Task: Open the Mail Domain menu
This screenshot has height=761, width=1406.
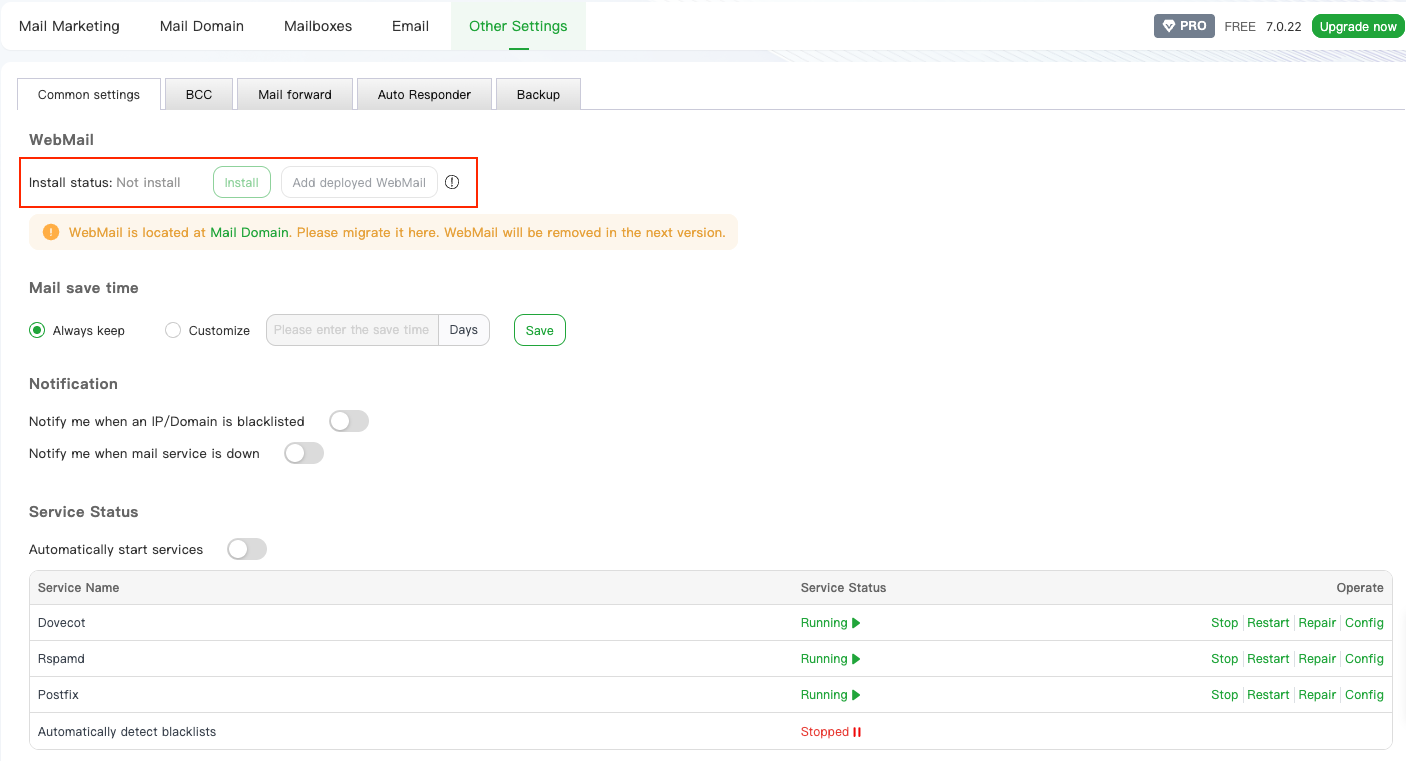Action: [202, 26]
